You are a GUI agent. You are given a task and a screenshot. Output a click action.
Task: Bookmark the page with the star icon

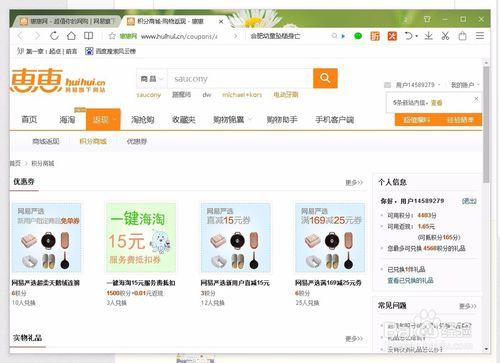point(112,36)
